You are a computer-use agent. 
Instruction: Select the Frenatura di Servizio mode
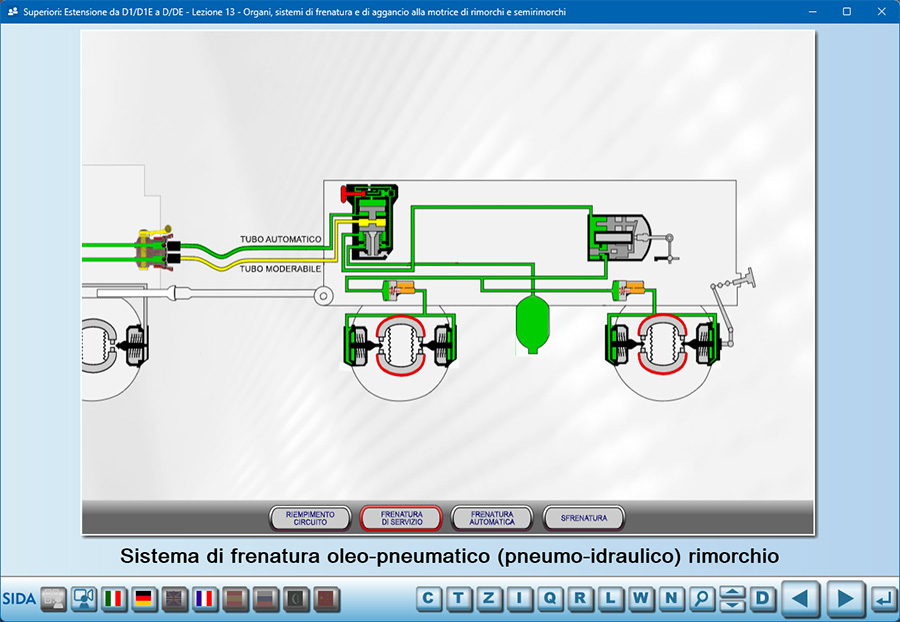point(401,518)
